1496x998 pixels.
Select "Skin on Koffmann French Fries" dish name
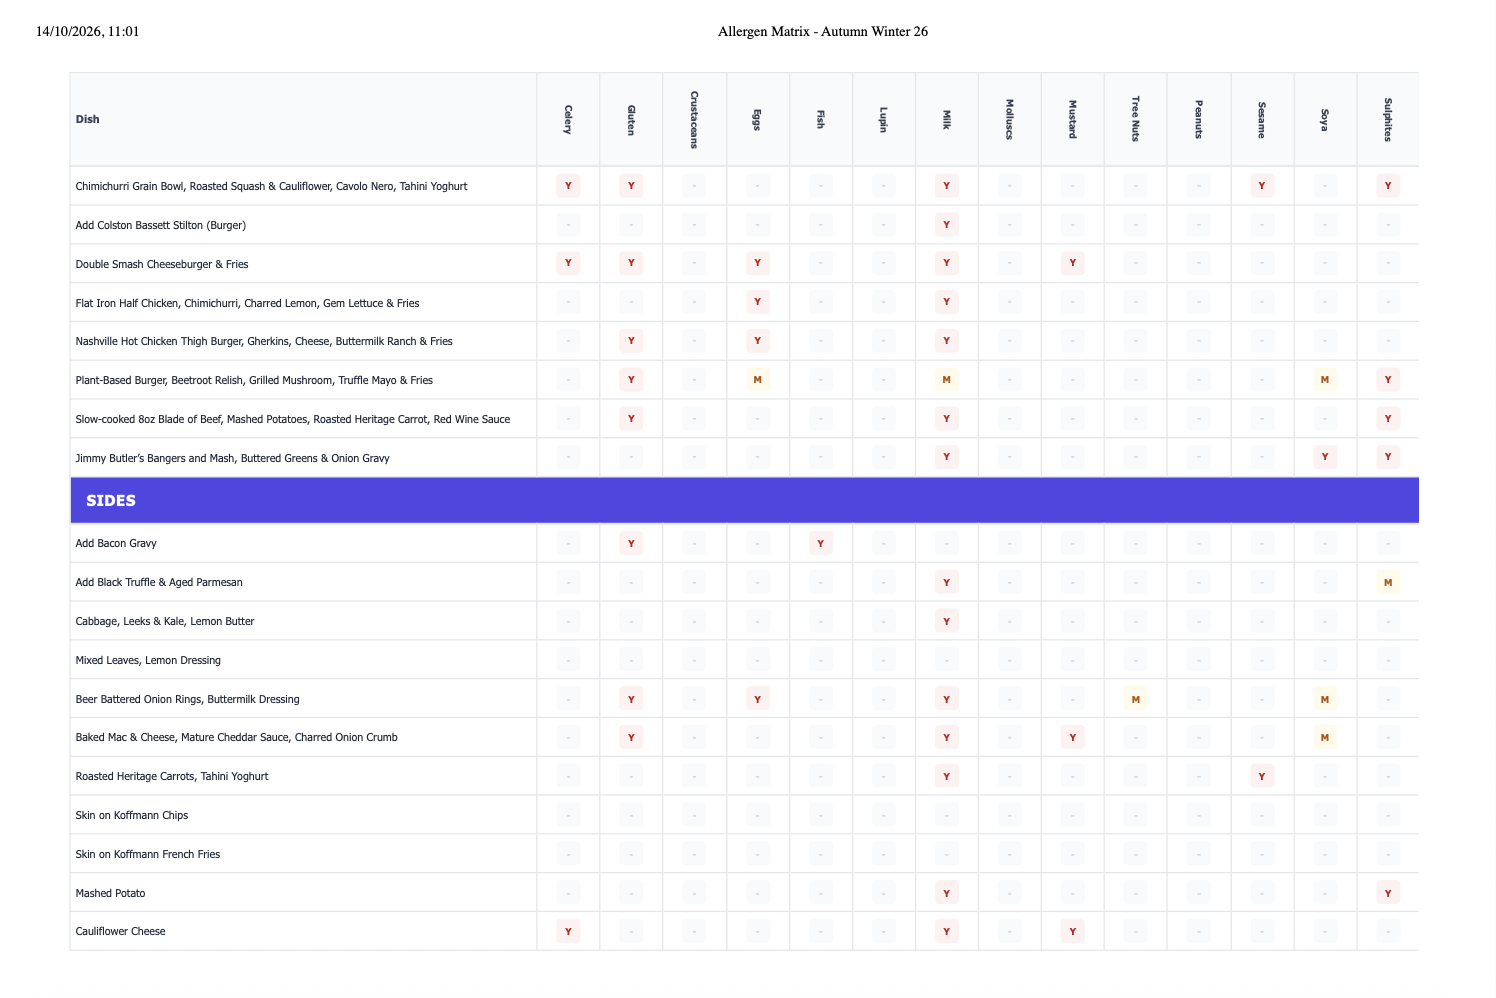pos(148,854)
